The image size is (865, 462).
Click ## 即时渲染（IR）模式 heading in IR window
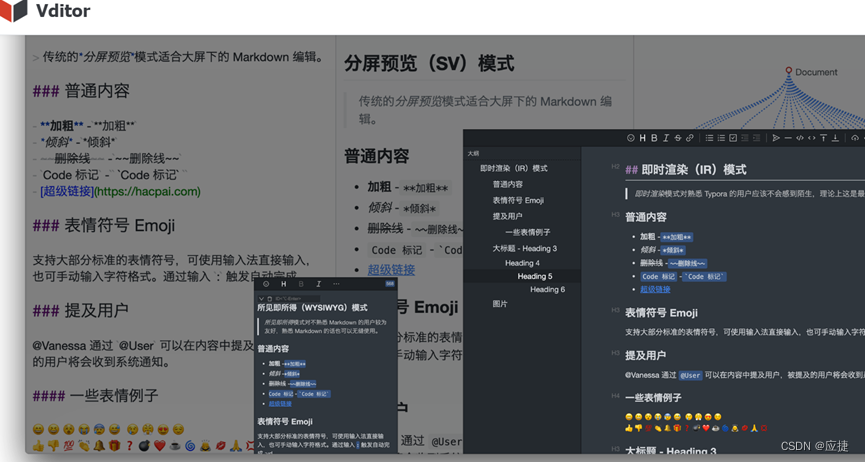click(686, 169)
